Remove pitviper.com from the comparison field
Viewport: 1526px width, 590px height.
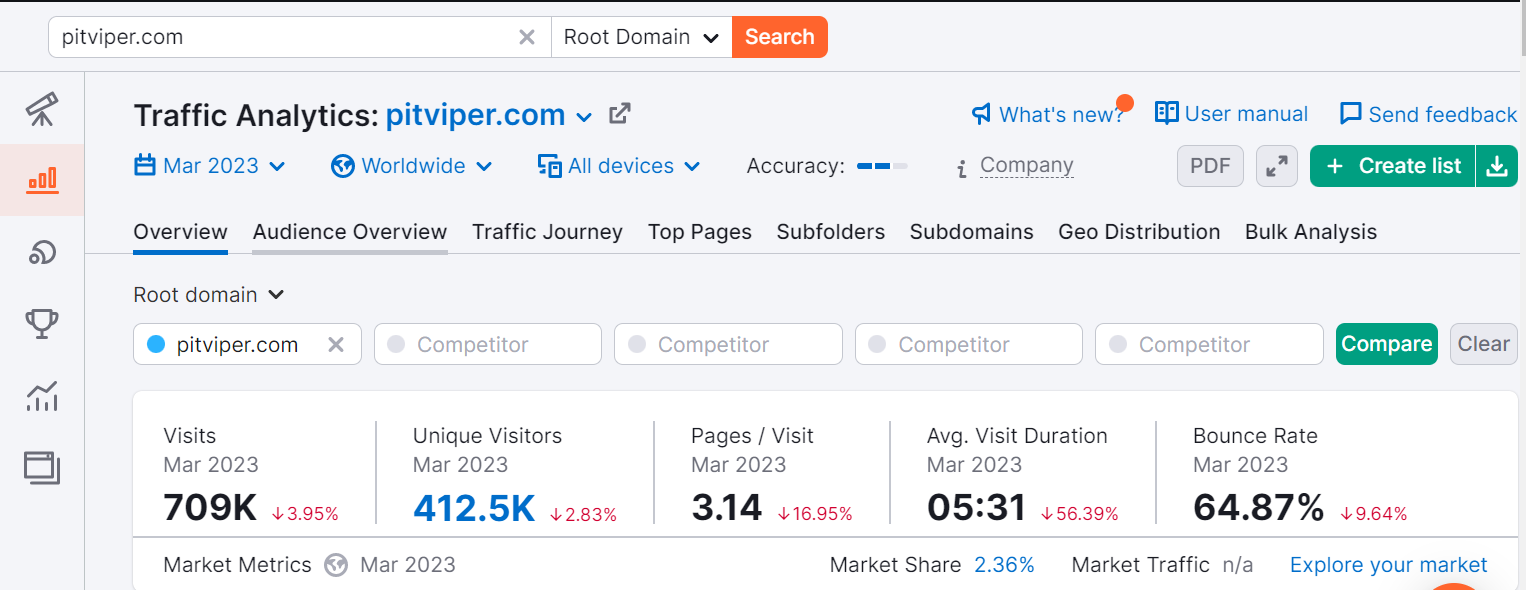pyautogui.click(x=336, y=344)
